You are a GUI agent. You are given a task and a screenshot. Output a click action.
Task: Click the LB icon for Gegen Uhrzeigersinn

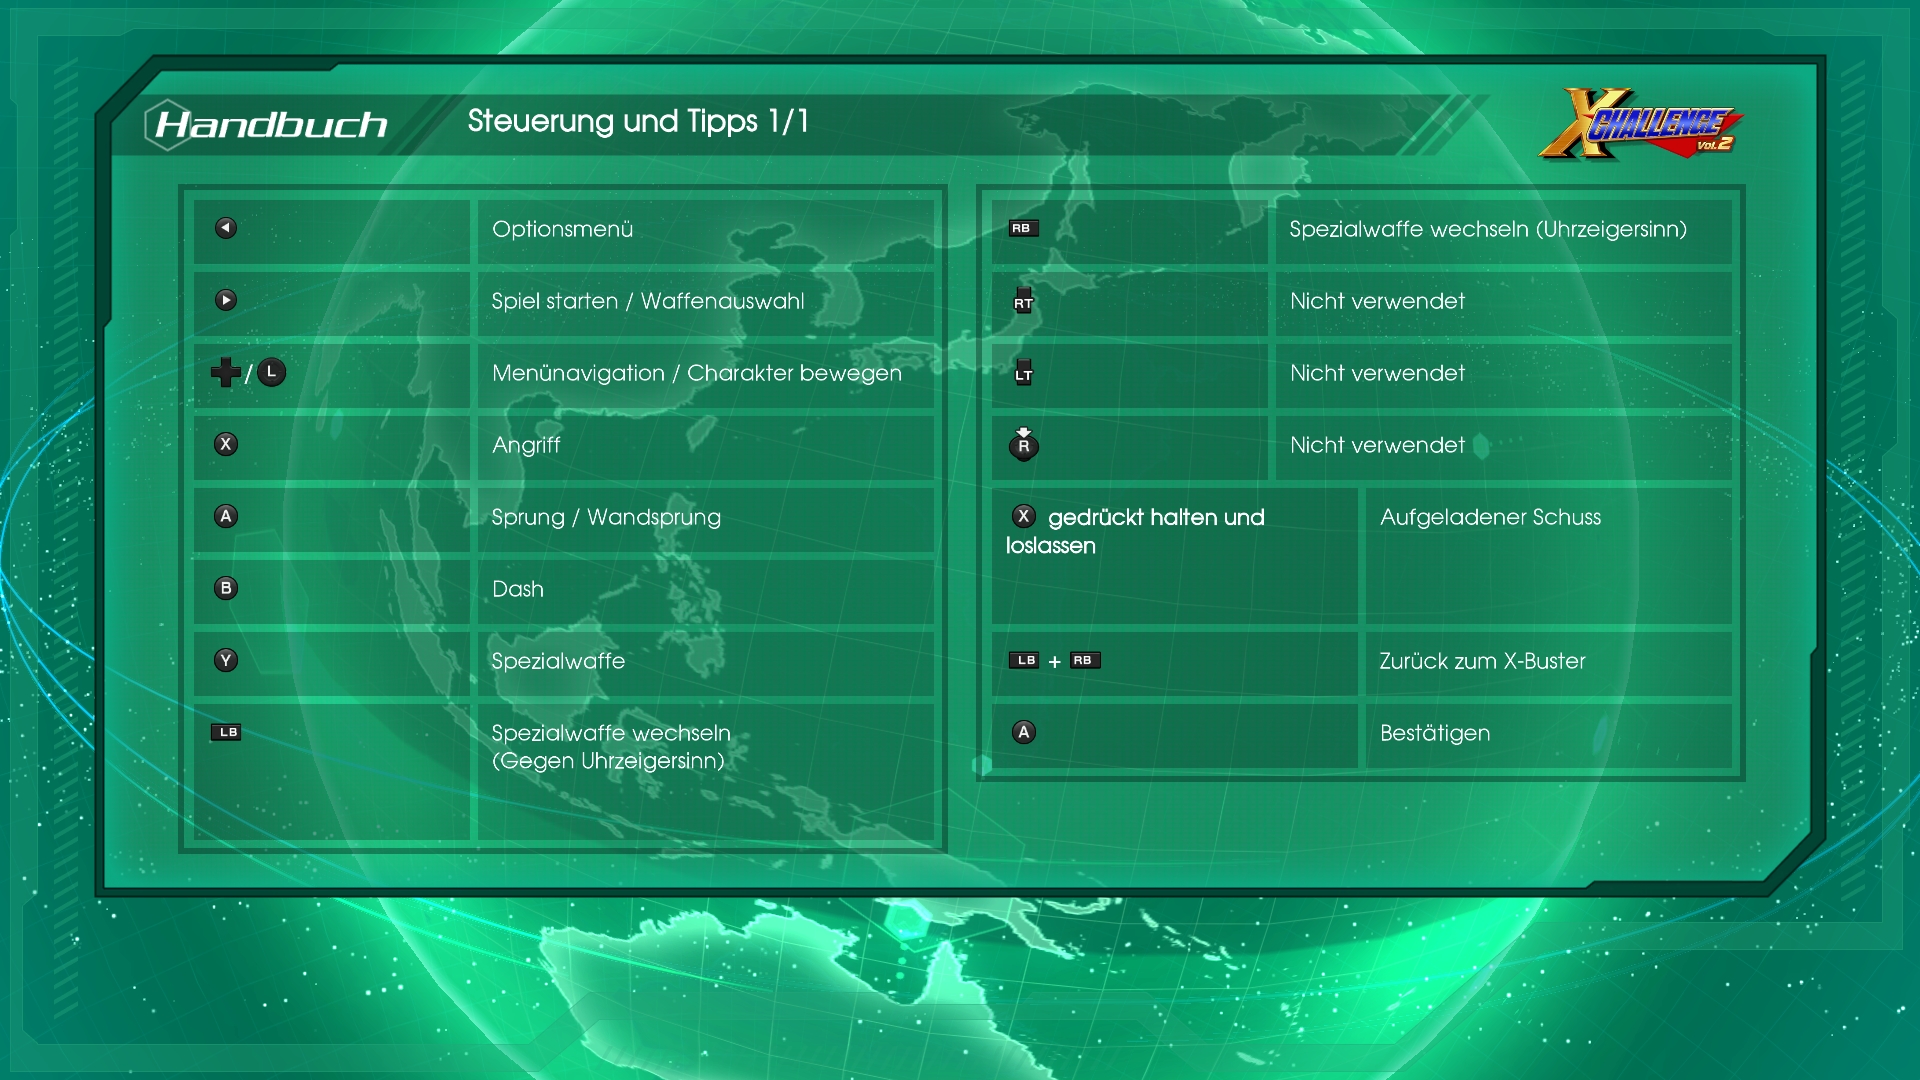pos(226,732)
